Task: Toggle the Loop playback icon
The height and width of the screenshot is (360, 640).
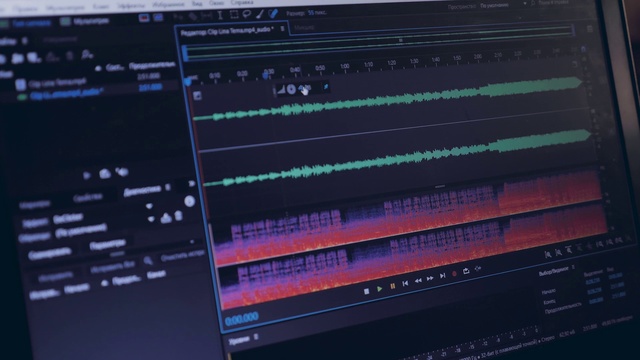Action: coord(466,271)
